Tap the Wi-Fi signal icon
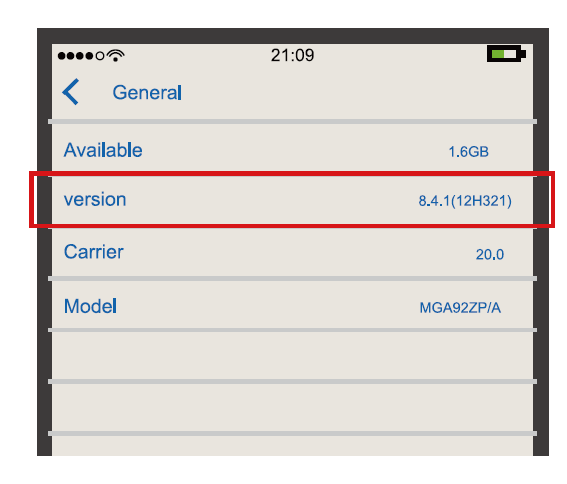The image size is (567, 484). click(x=116, y=55)
